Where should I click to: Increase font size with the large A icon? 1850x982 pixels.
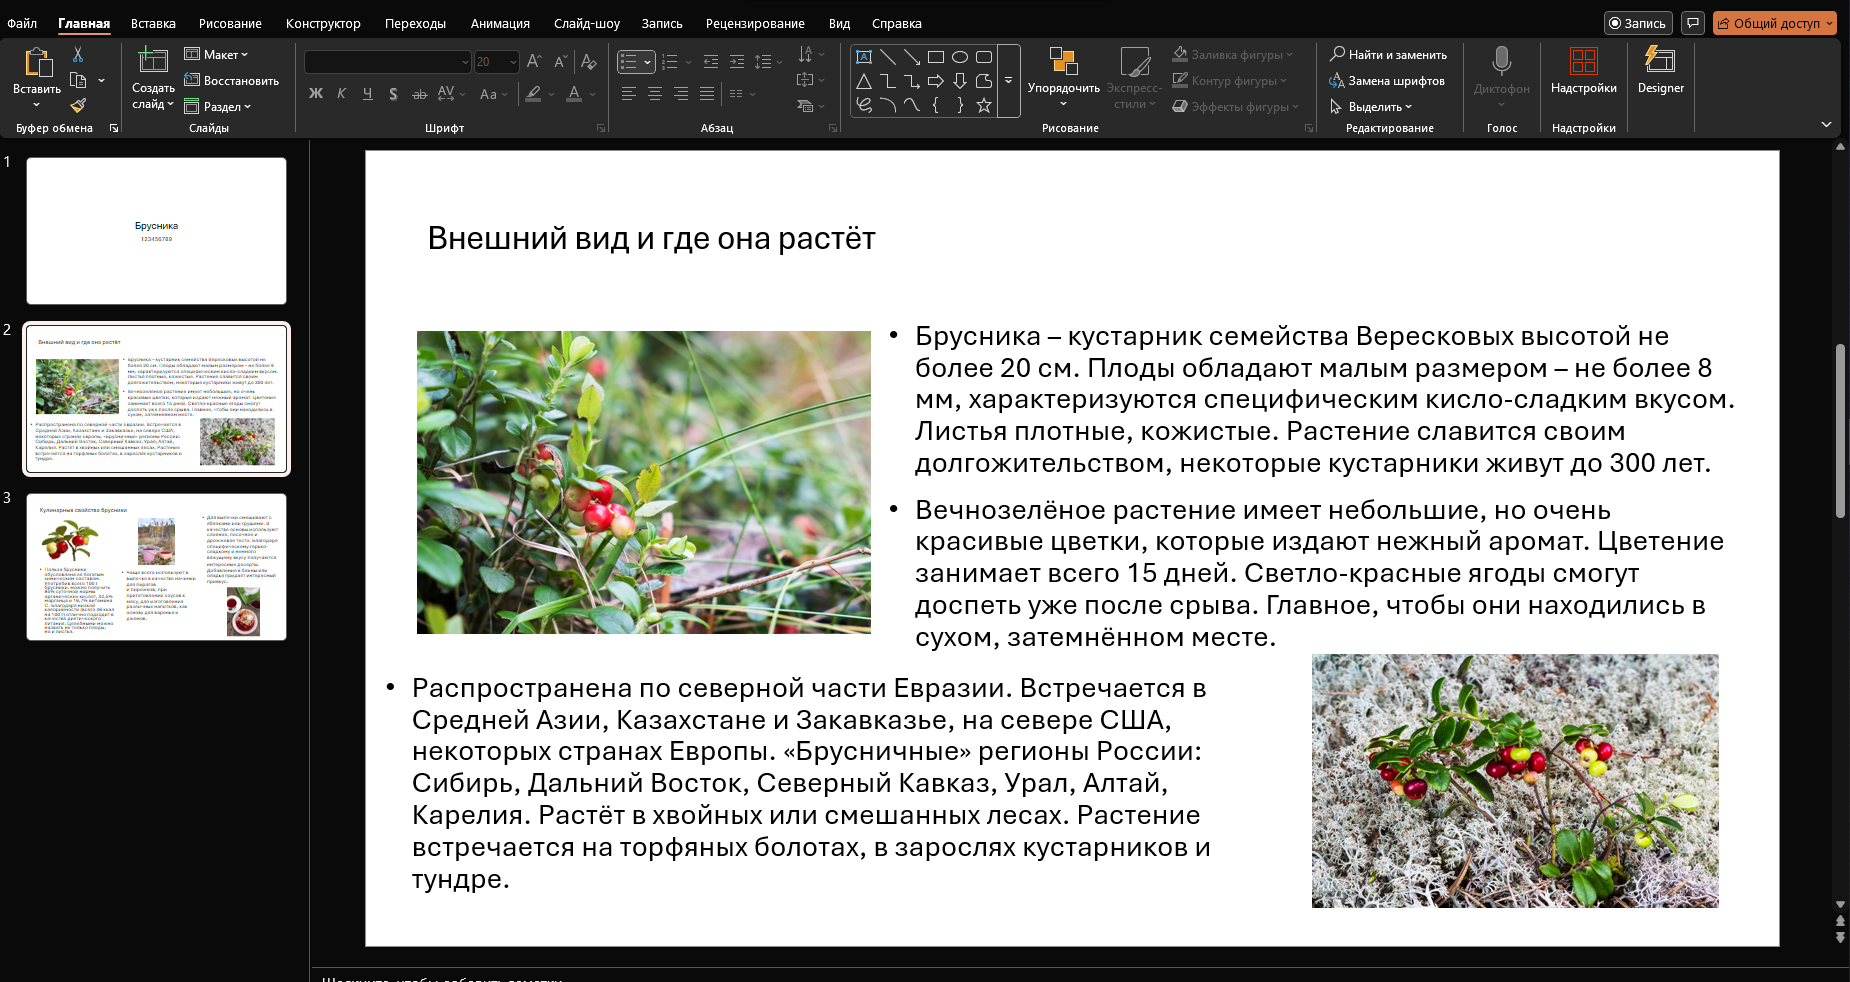coord(534,62)
